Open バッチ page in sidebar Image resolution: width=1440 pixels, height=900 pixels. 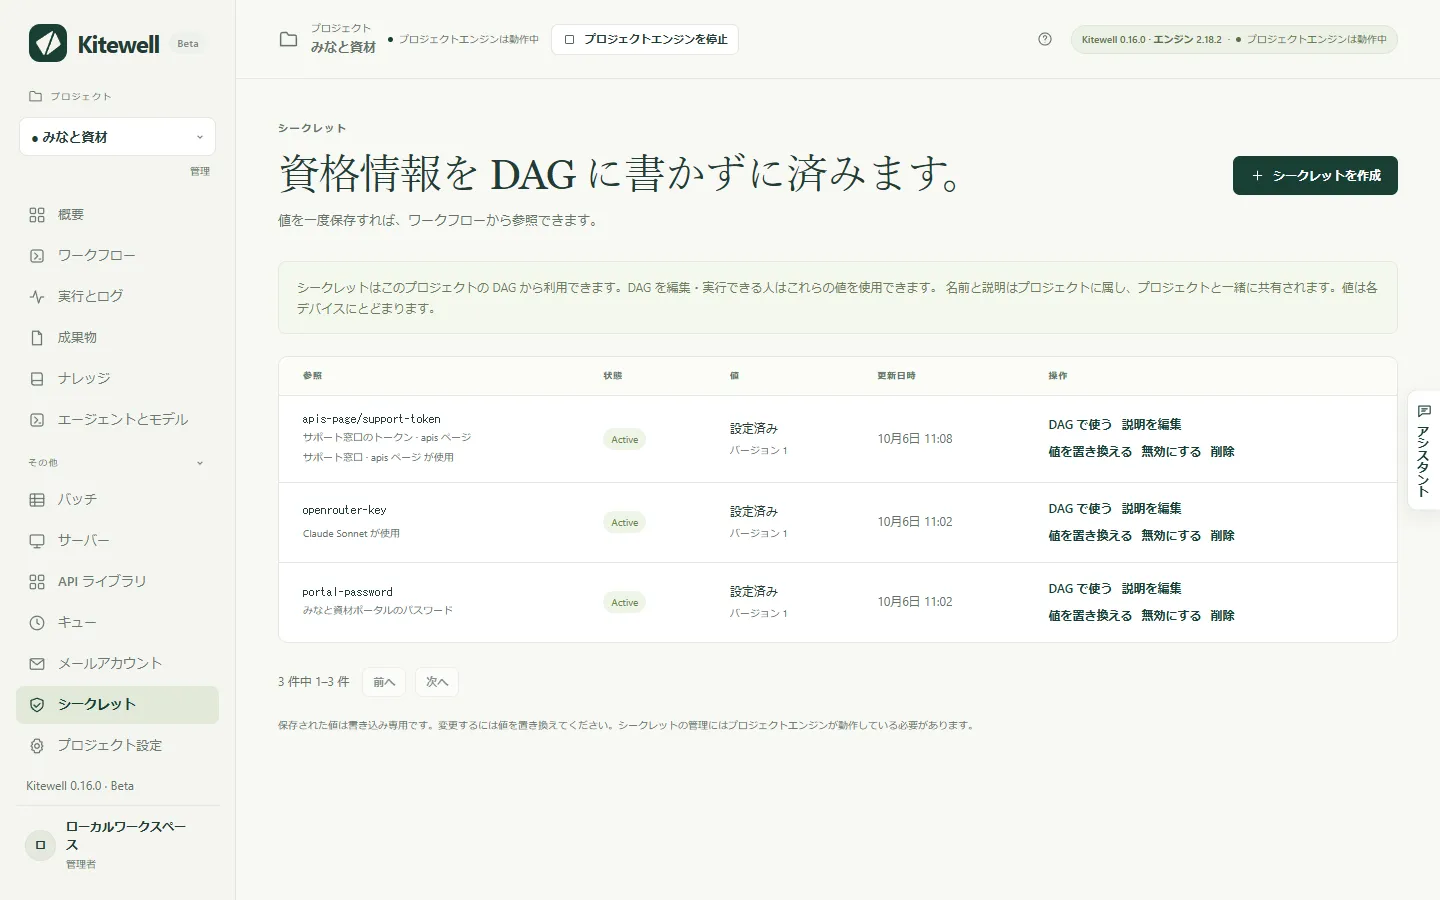click(117, 500)
